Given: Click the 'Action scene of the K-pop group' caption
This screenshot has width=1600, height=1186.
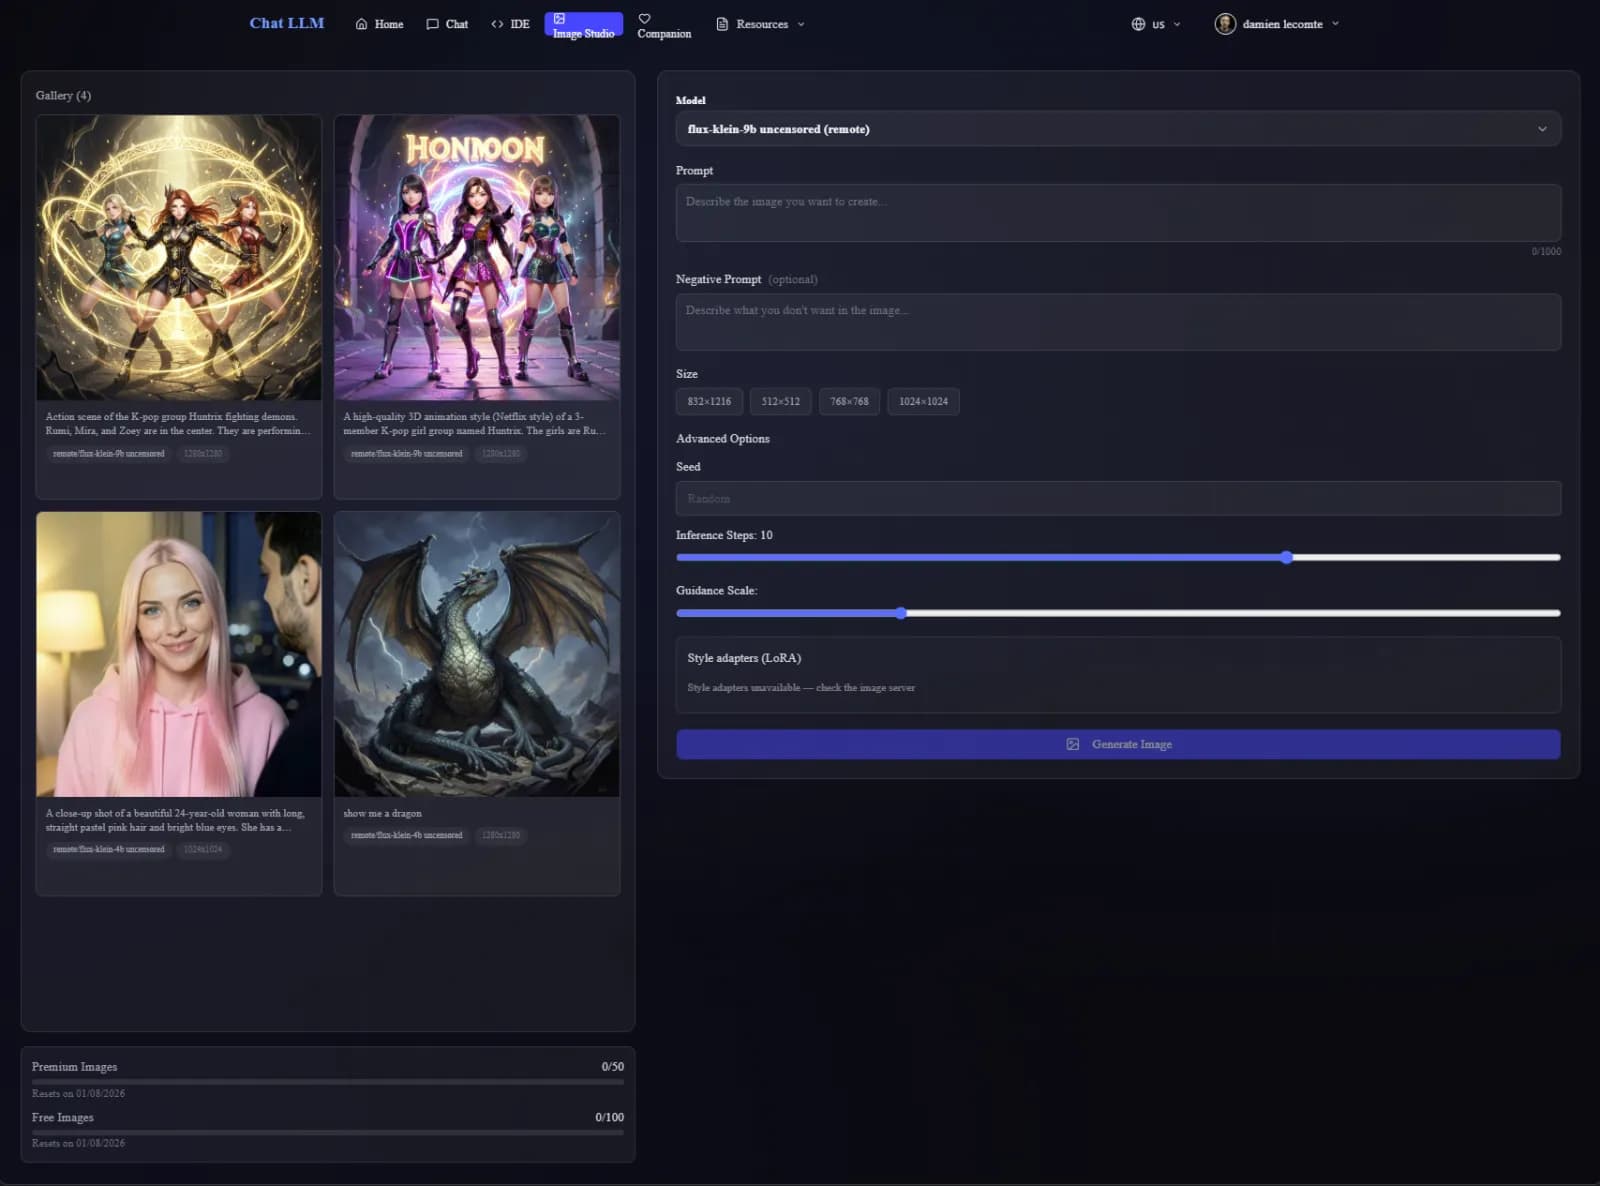Looking at the screenshot, I should pos(177,423).
